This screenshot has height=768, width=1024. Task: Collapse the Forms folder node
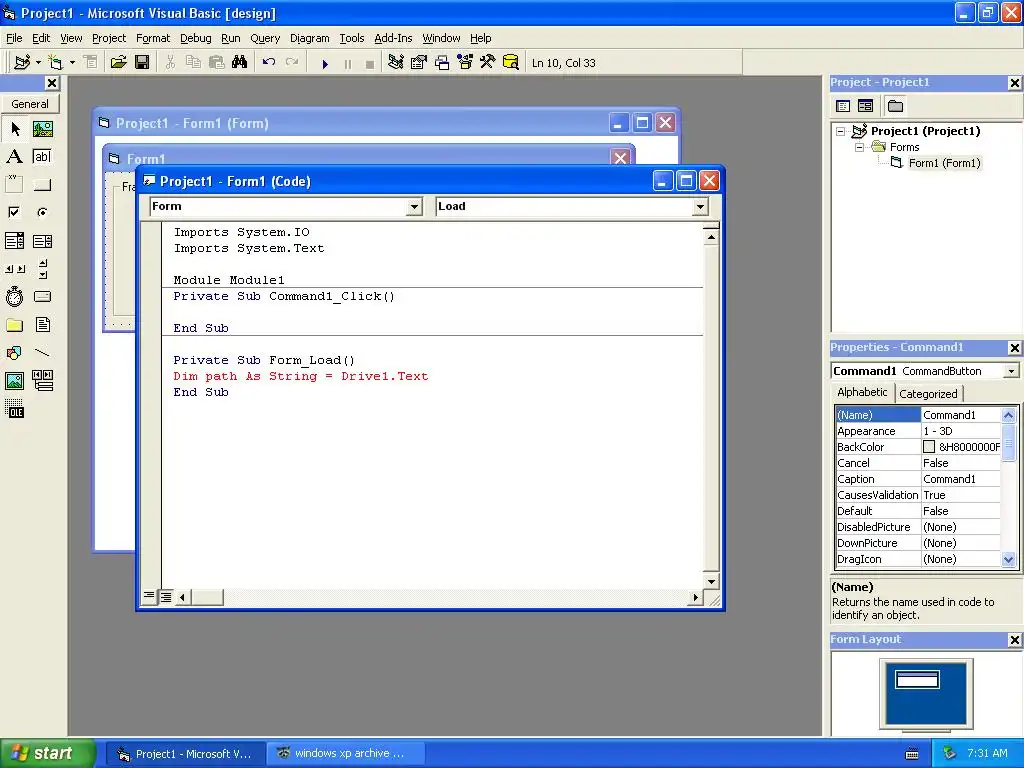pyautogui.click(x=859, y=148)
